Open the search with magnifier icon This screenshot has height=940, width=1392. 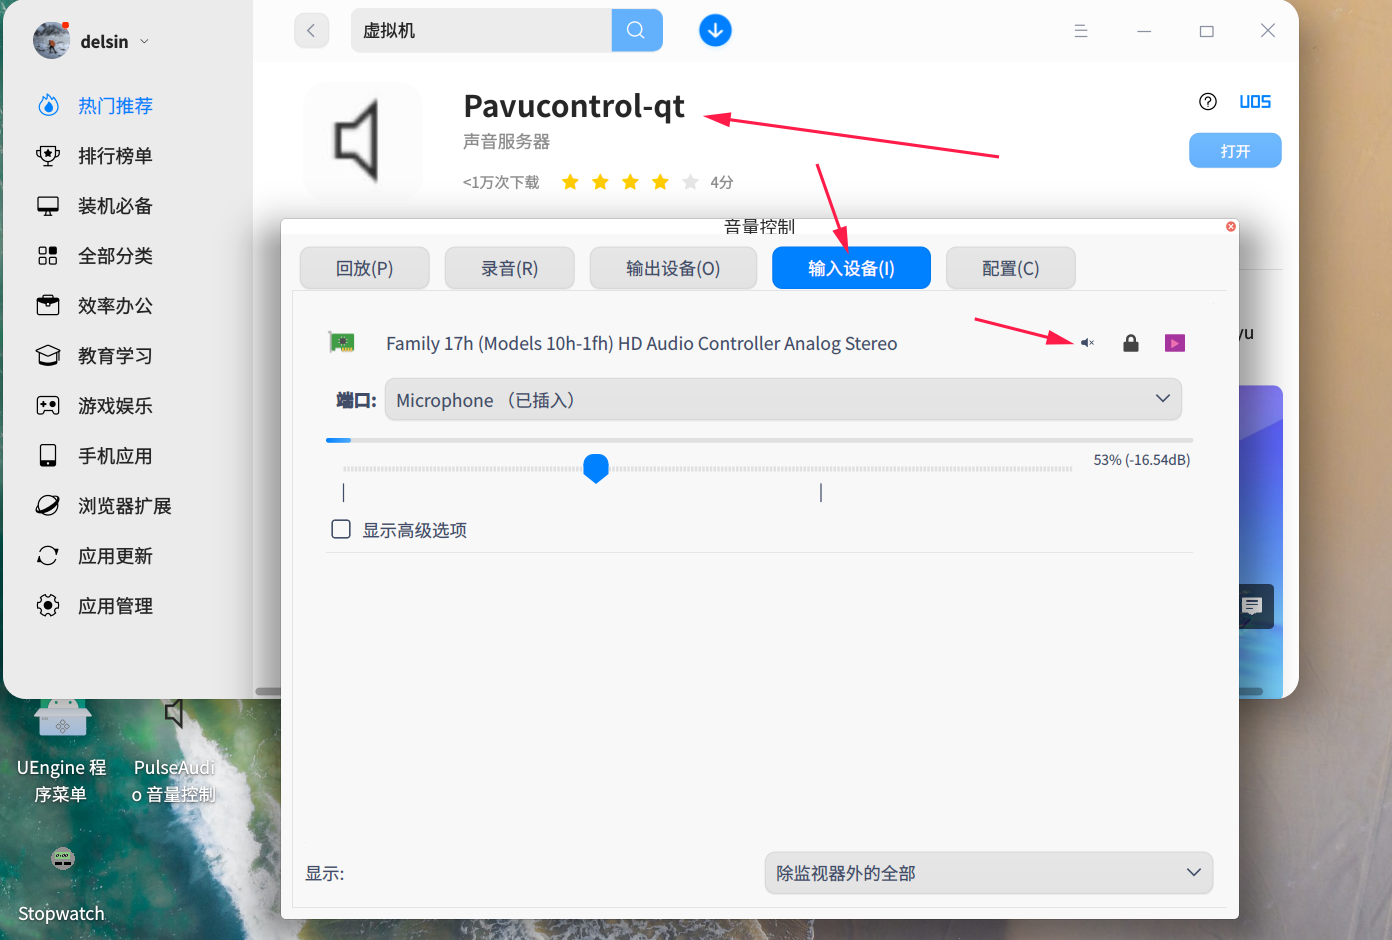point(636,30)
